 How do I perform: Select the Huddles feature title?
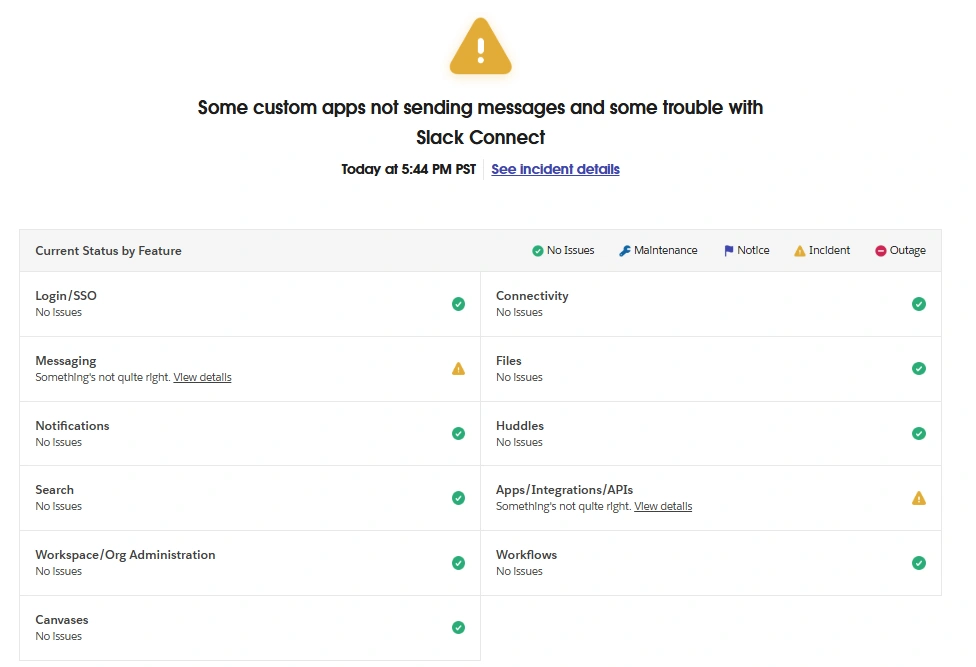click(x=520, y=426)
